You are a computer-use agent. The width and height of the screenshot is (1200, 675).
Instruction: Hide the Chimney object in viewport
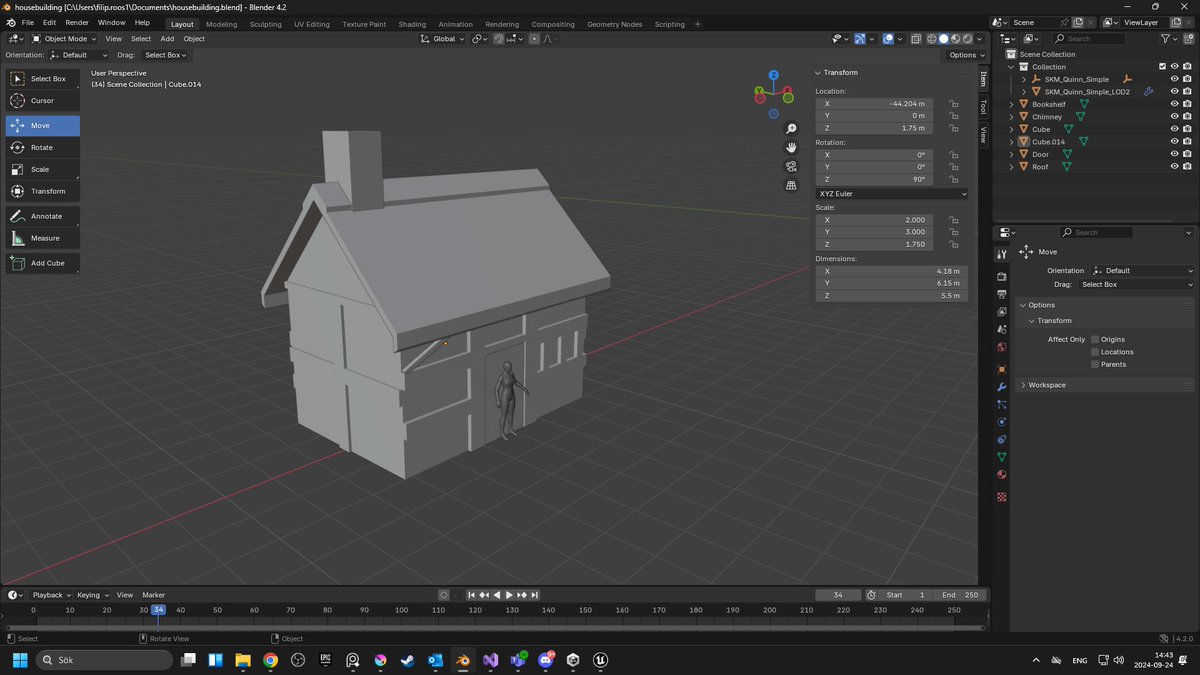pyautogui.click(x=1174, y=117)
